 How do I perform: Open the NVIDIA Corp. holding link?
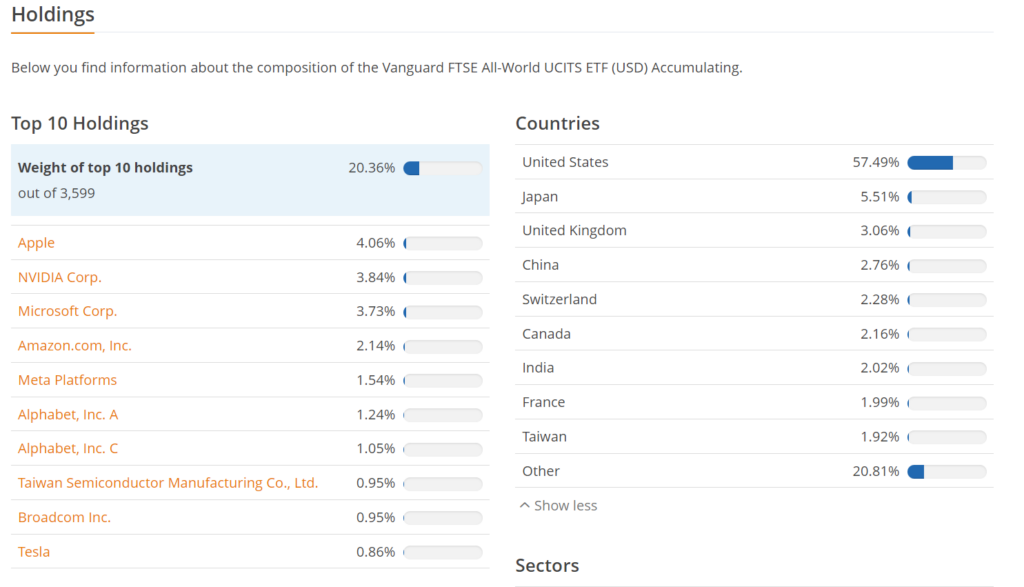point(59,277)
